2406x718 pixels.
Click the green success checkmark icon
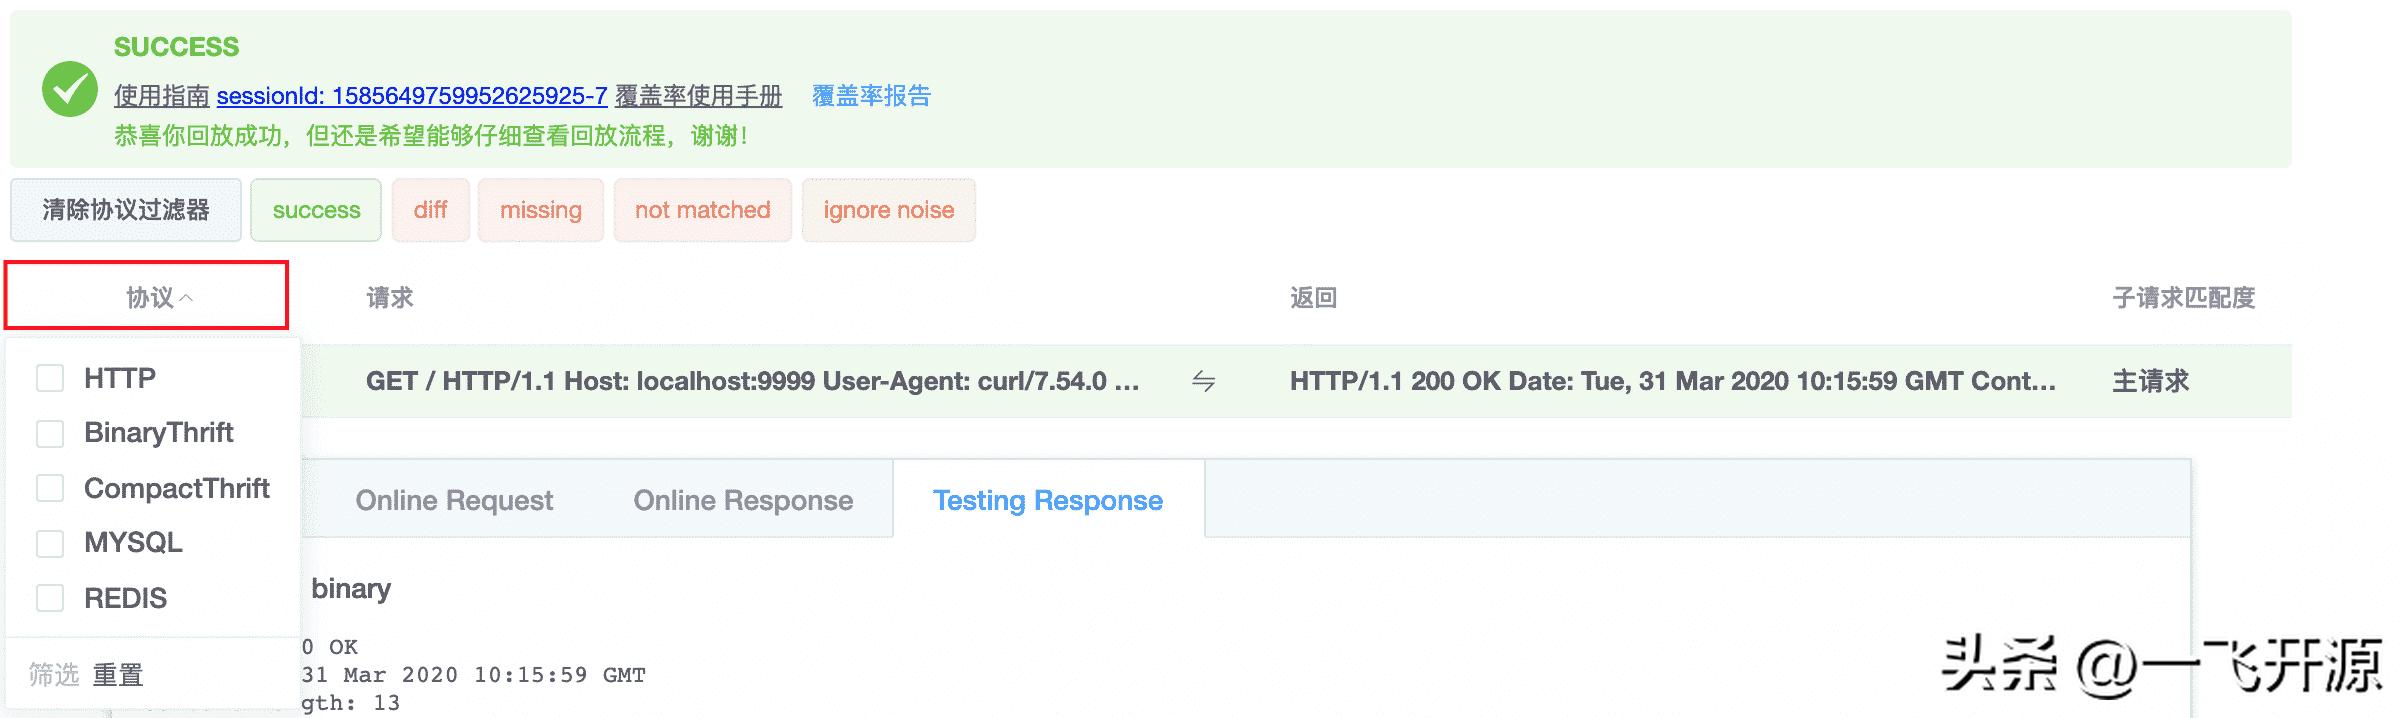click(x=69, y=89)
